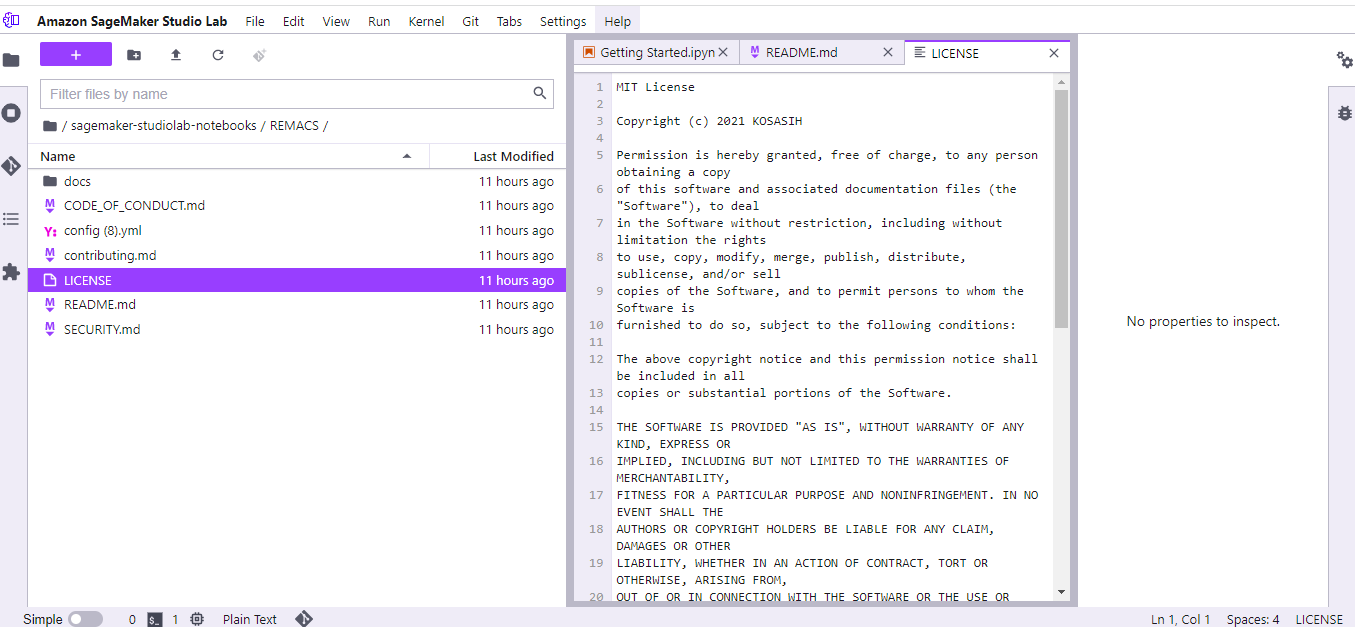This screenshot has height=627, width=1355.
Task: Click the 'Copyright (c) 2021 KOSASIH' line
Action: (709, 121)
